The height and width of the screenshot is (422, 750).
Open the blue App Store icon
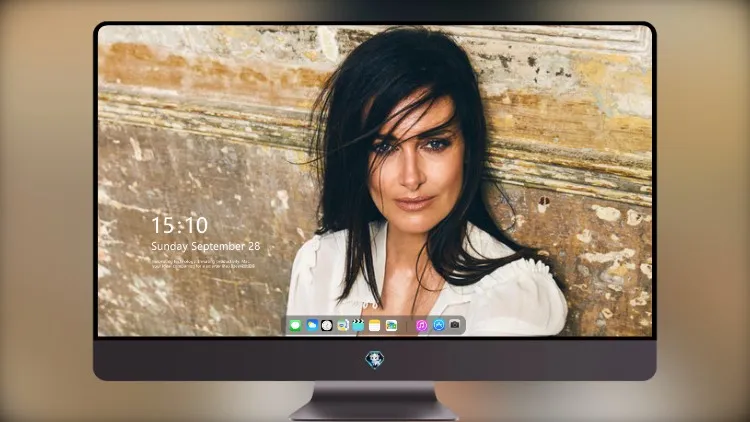click(x=439, y=325)
